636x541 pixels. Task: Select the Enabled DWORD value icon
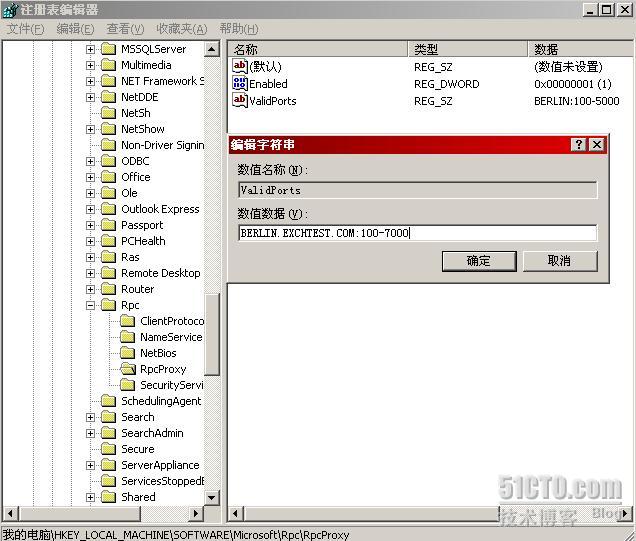coord(240,83)
